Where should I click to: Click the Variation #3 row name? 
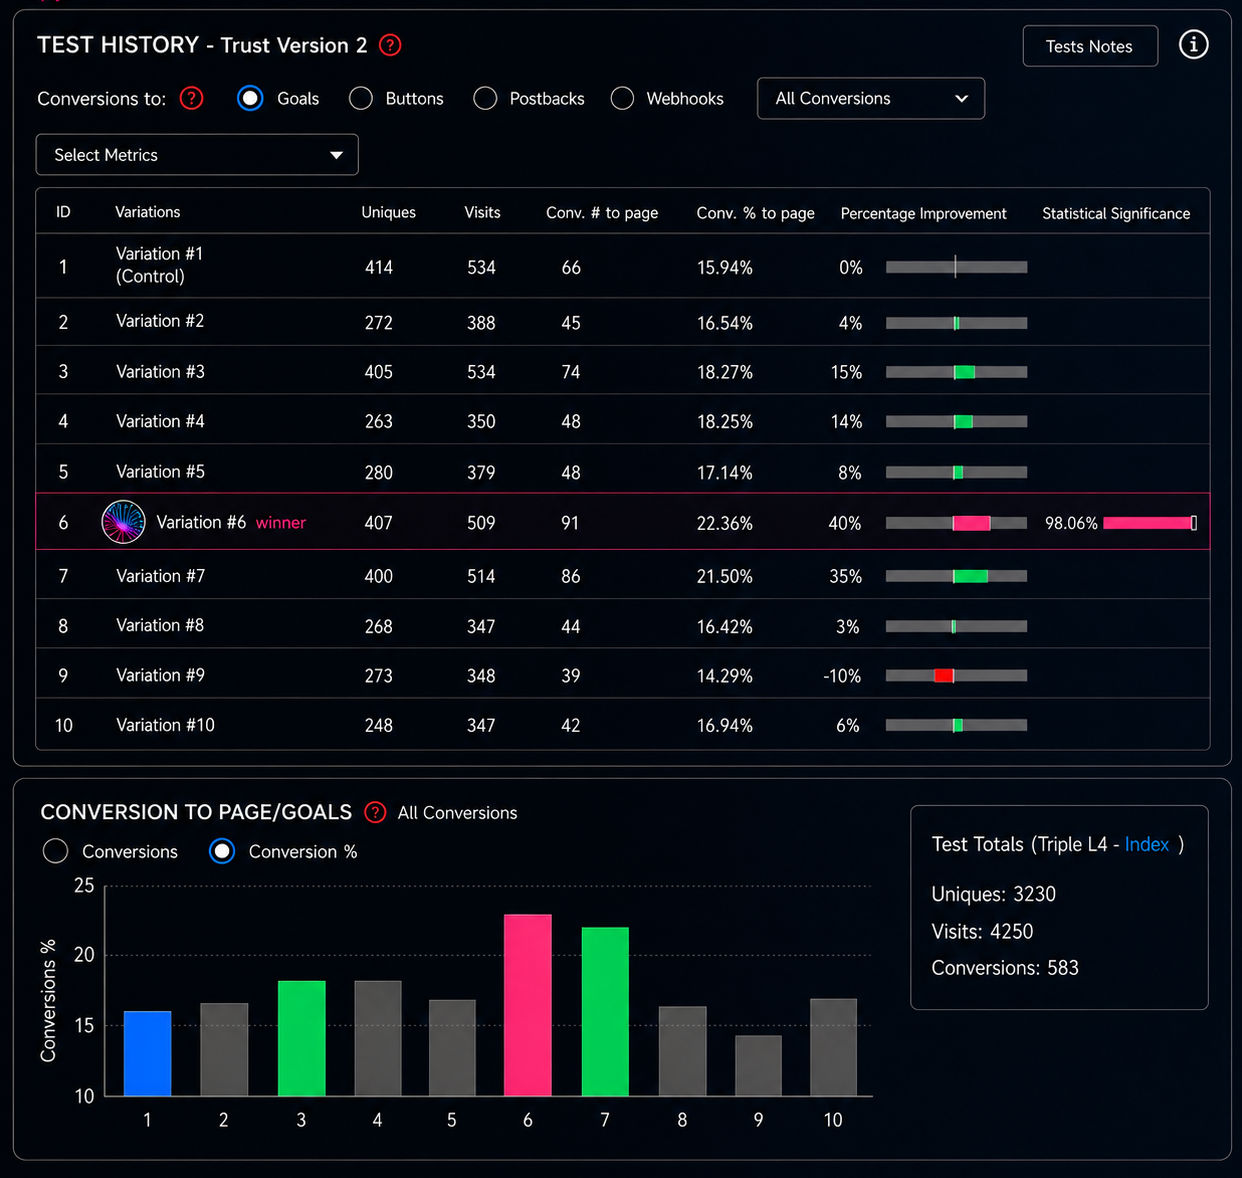160,372
